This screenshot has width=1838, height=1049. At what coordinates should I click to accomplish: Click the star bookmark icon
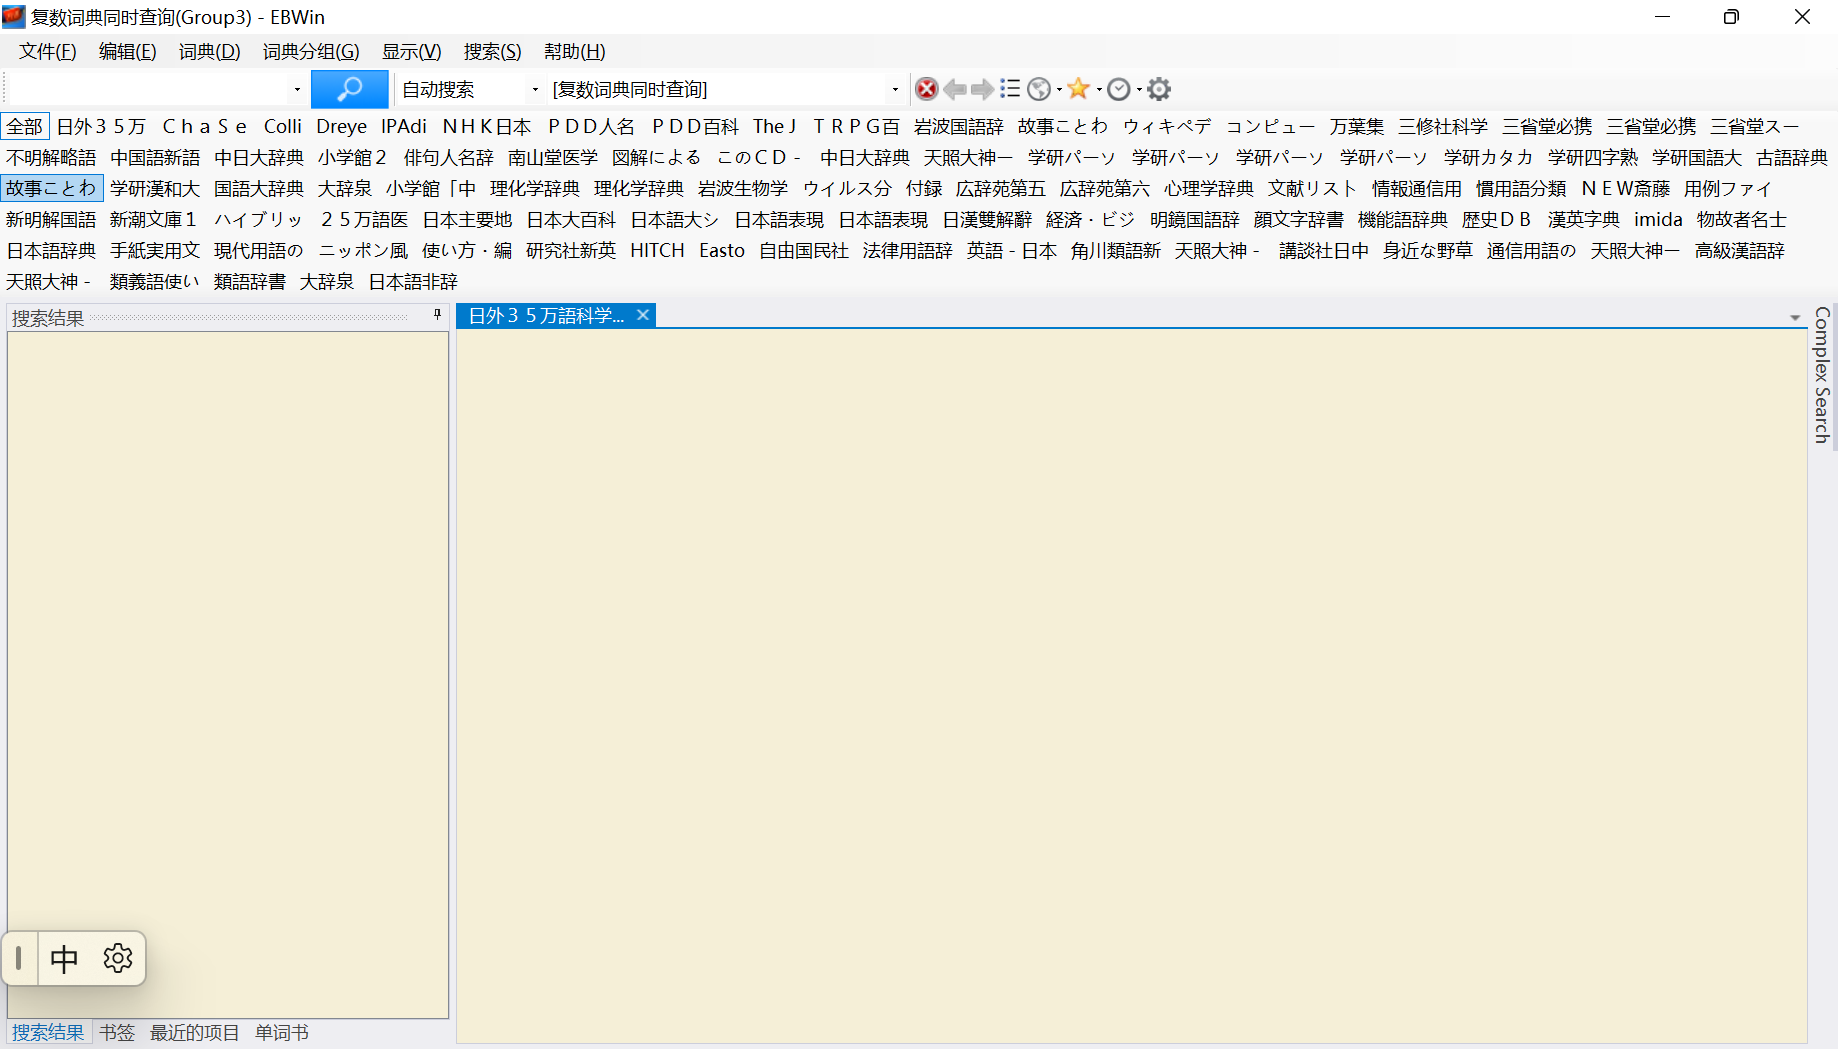point(1078,90)
